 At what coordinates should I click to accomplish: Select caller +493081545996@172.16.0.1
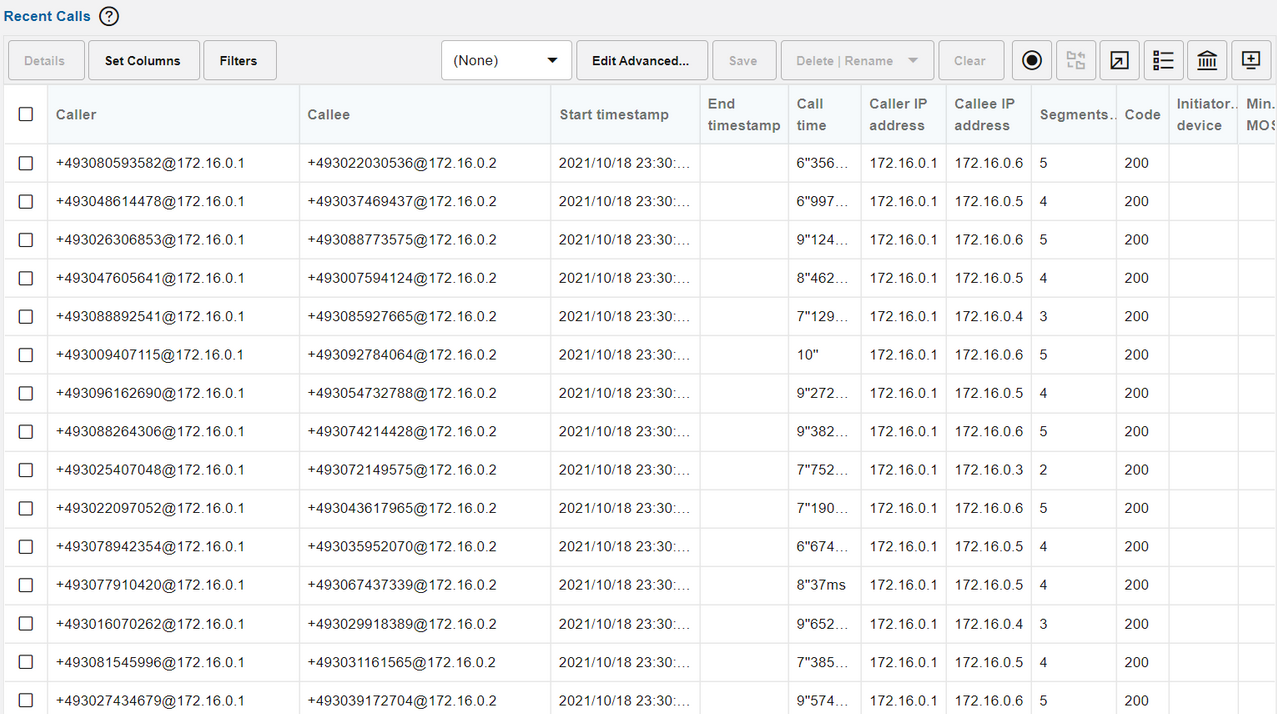click(150, 662)
